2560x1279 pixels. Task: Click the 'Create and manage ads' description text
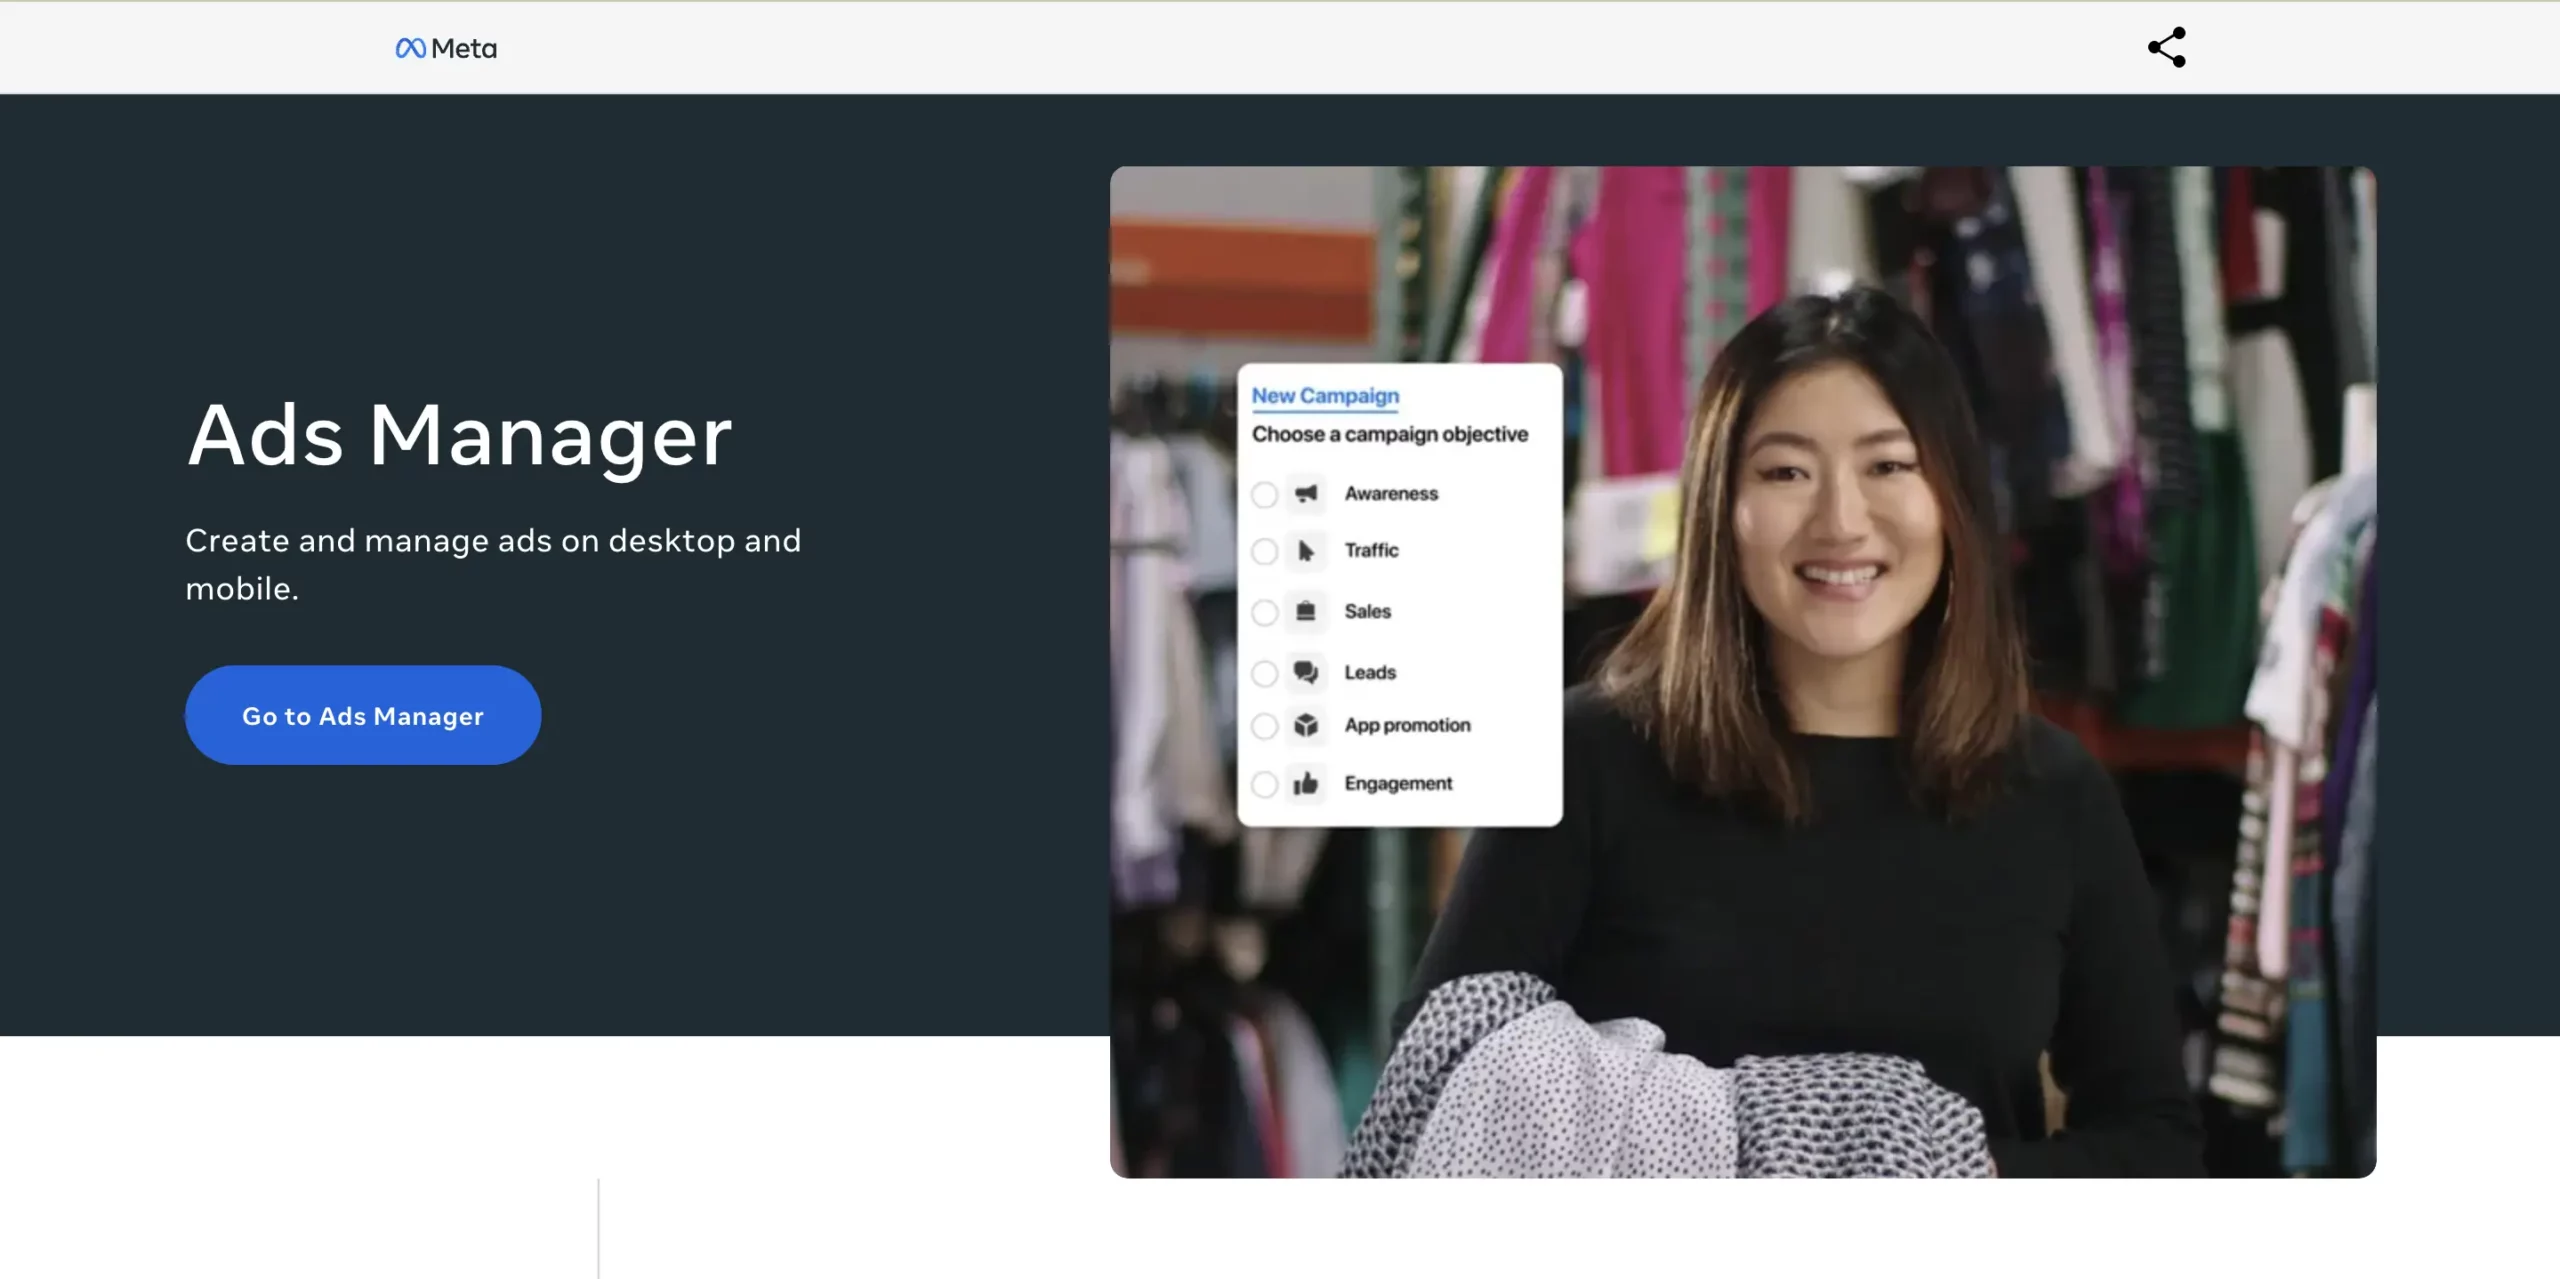point(493,564)
